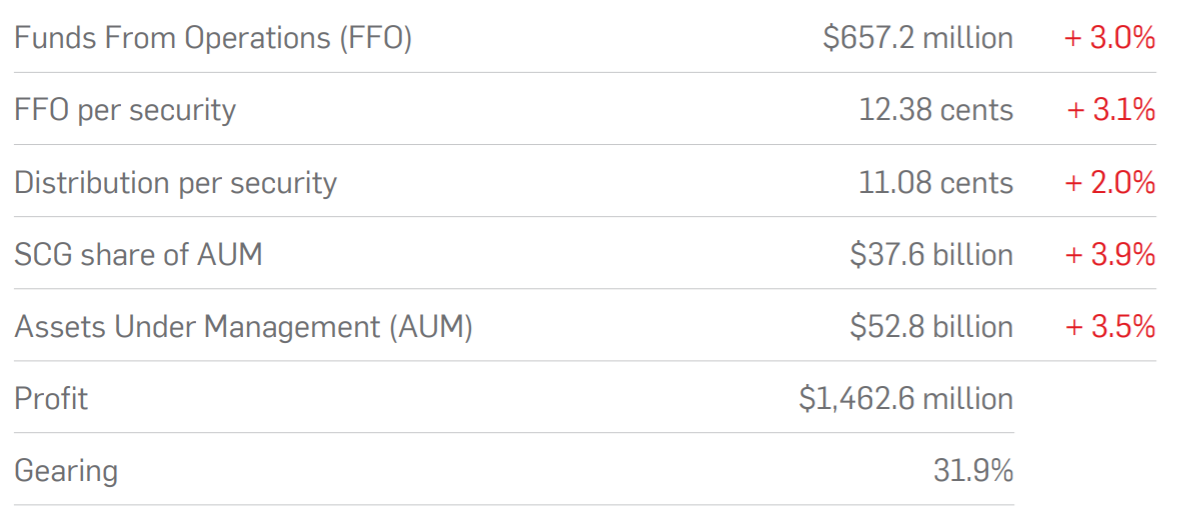Select the 12.38 cents value

(x=936, y=110)
